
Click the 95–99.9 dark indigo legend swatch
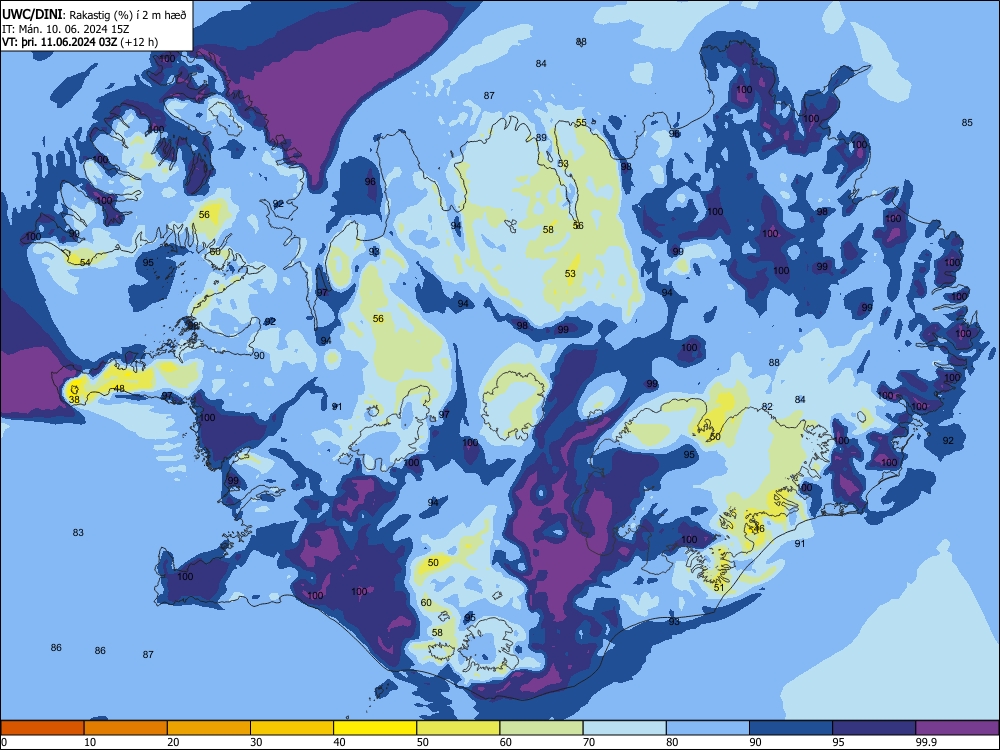pyautogui.click(x=874, y=728)
